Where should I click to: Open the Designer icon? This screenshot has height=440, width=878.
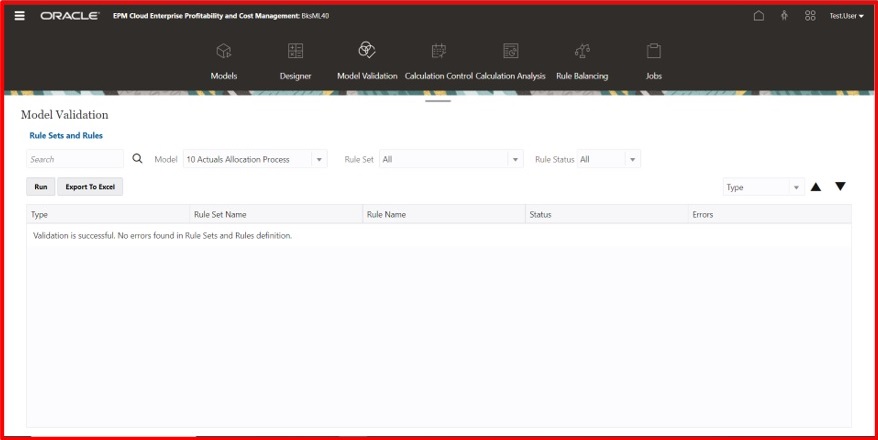point(296,51)
